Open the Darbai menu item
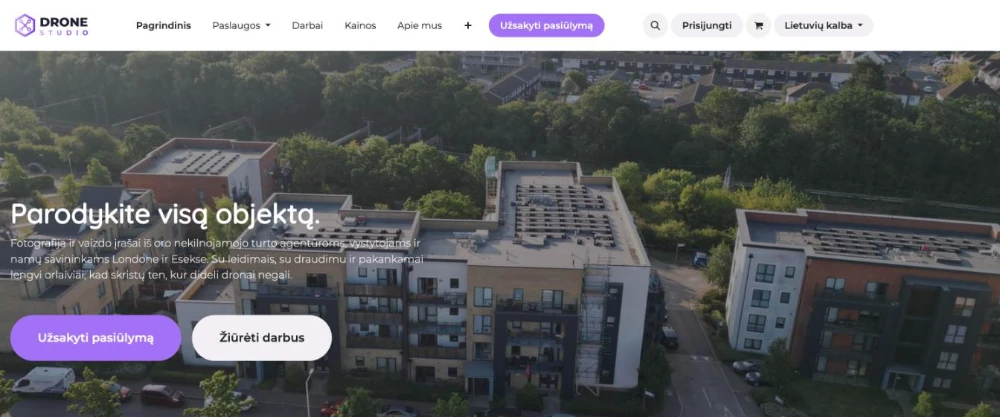The width and height of the screenshot is (1000, 417). tap(307, 26)
